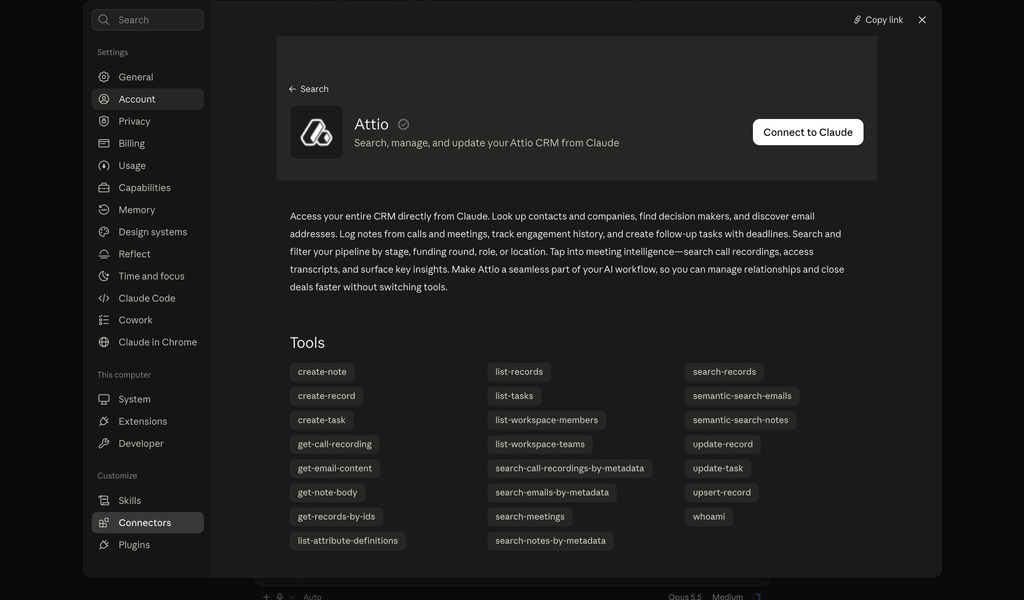This screenshot has width=1024, height=600.
Task: Click the create-record tool chip
Action: pos(327,396)
